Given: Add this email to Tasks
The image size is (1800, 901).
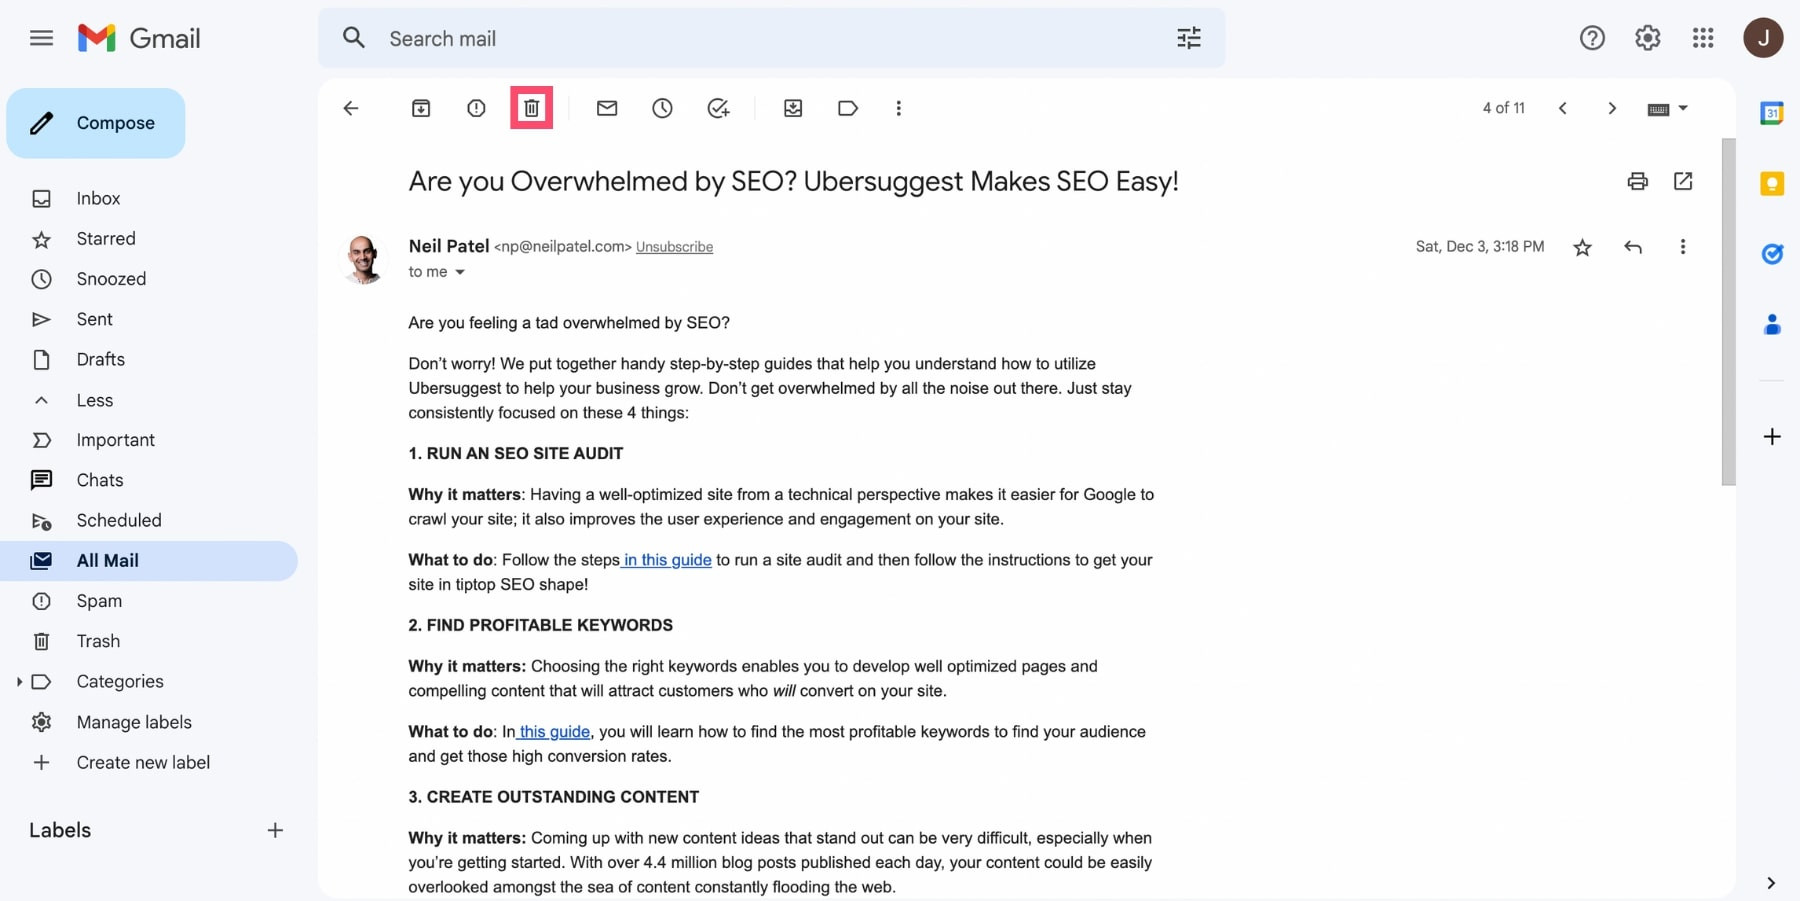Looking at the screenshot, I should (x=718, y=108).
